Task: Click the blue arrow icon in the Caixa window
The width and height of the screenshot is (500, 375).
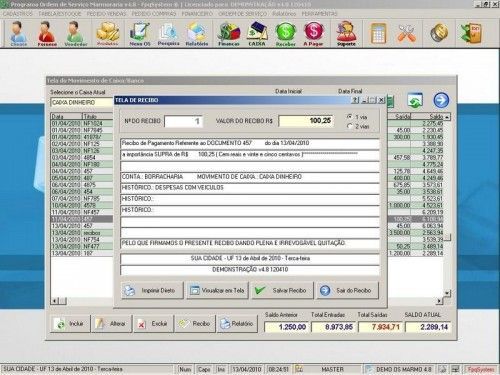Action: point(441,100)
